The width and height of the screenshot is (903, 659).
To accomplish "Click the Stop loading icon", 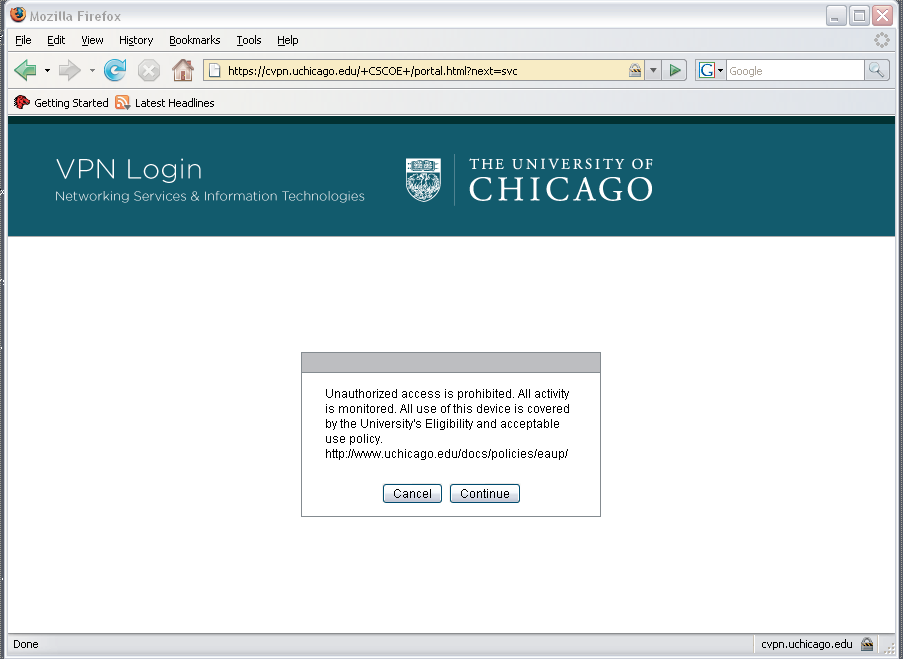I will [149, 71].
